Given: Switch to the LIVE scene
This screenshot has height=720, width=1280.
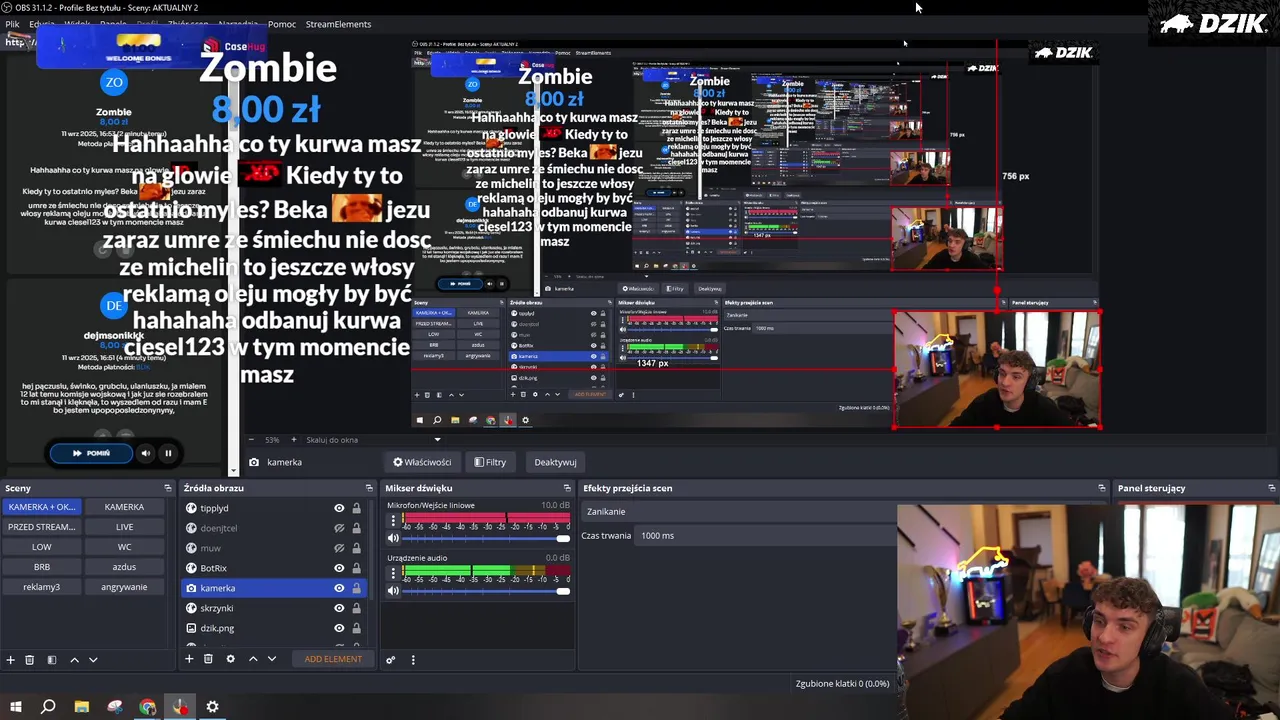Looking at the screenshot, I should point(124,527).
